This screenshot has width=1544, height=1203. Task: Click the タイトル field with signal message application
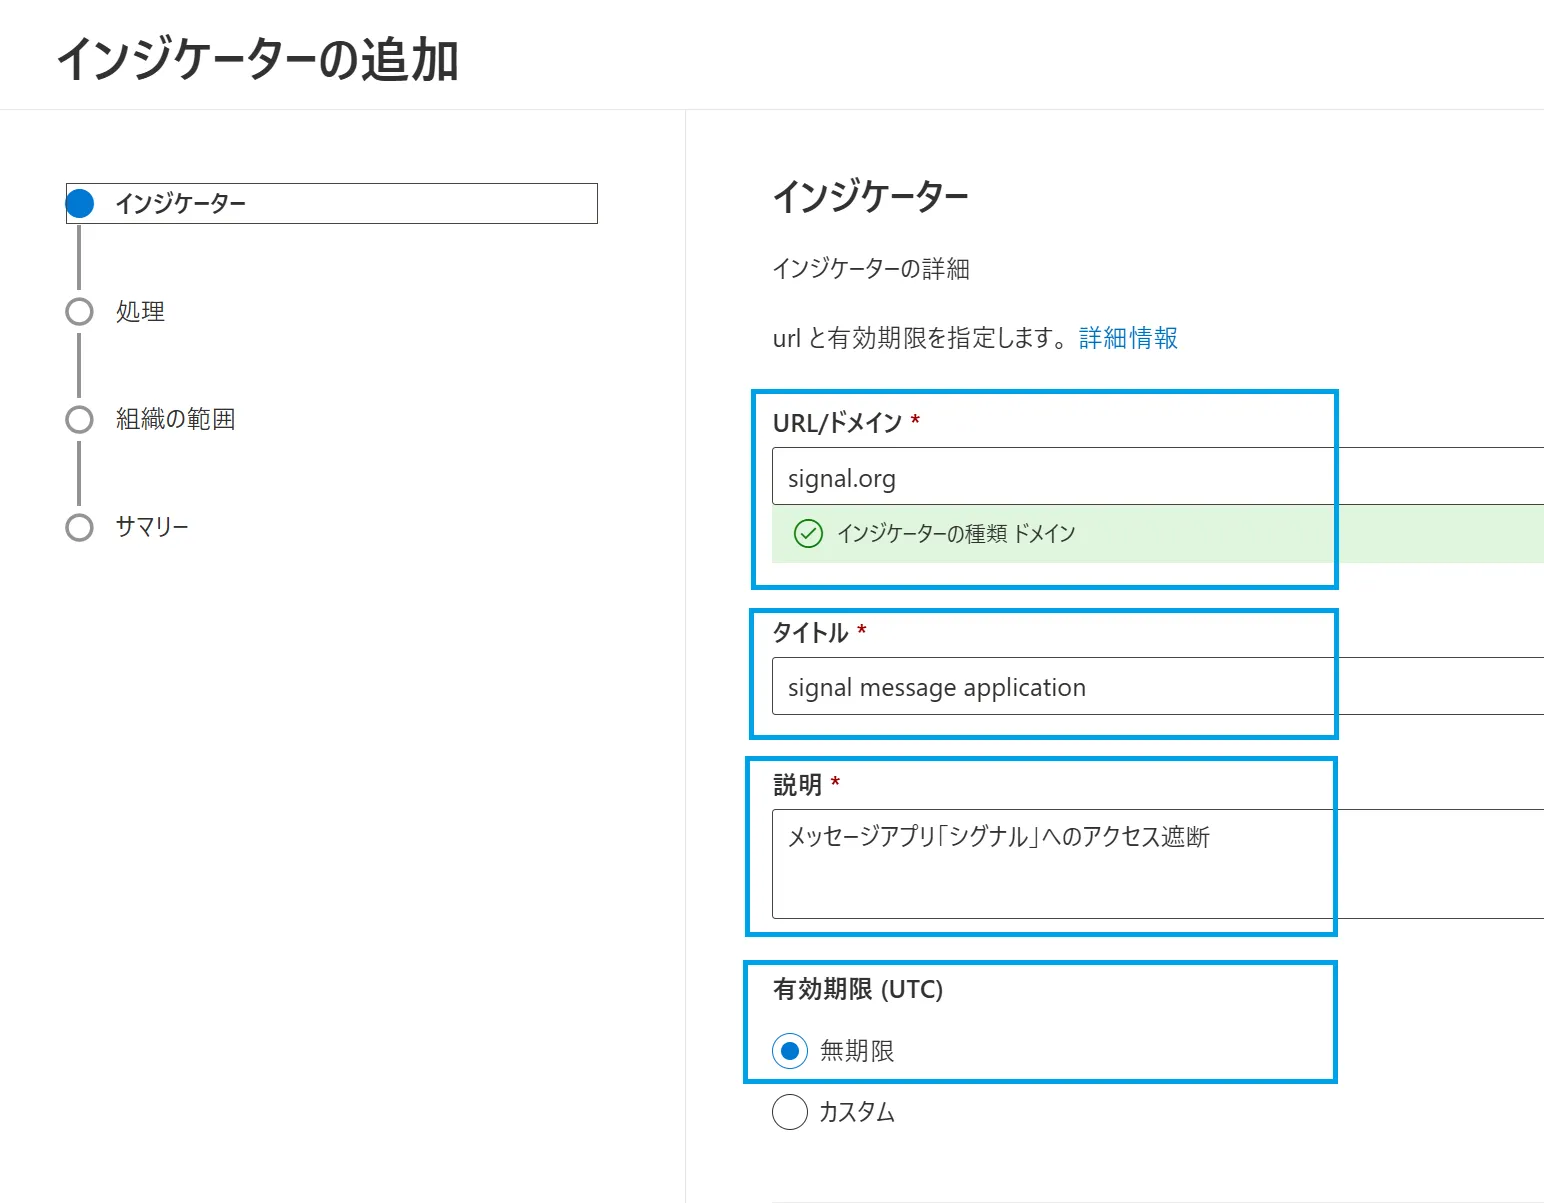pos(1150,687)
